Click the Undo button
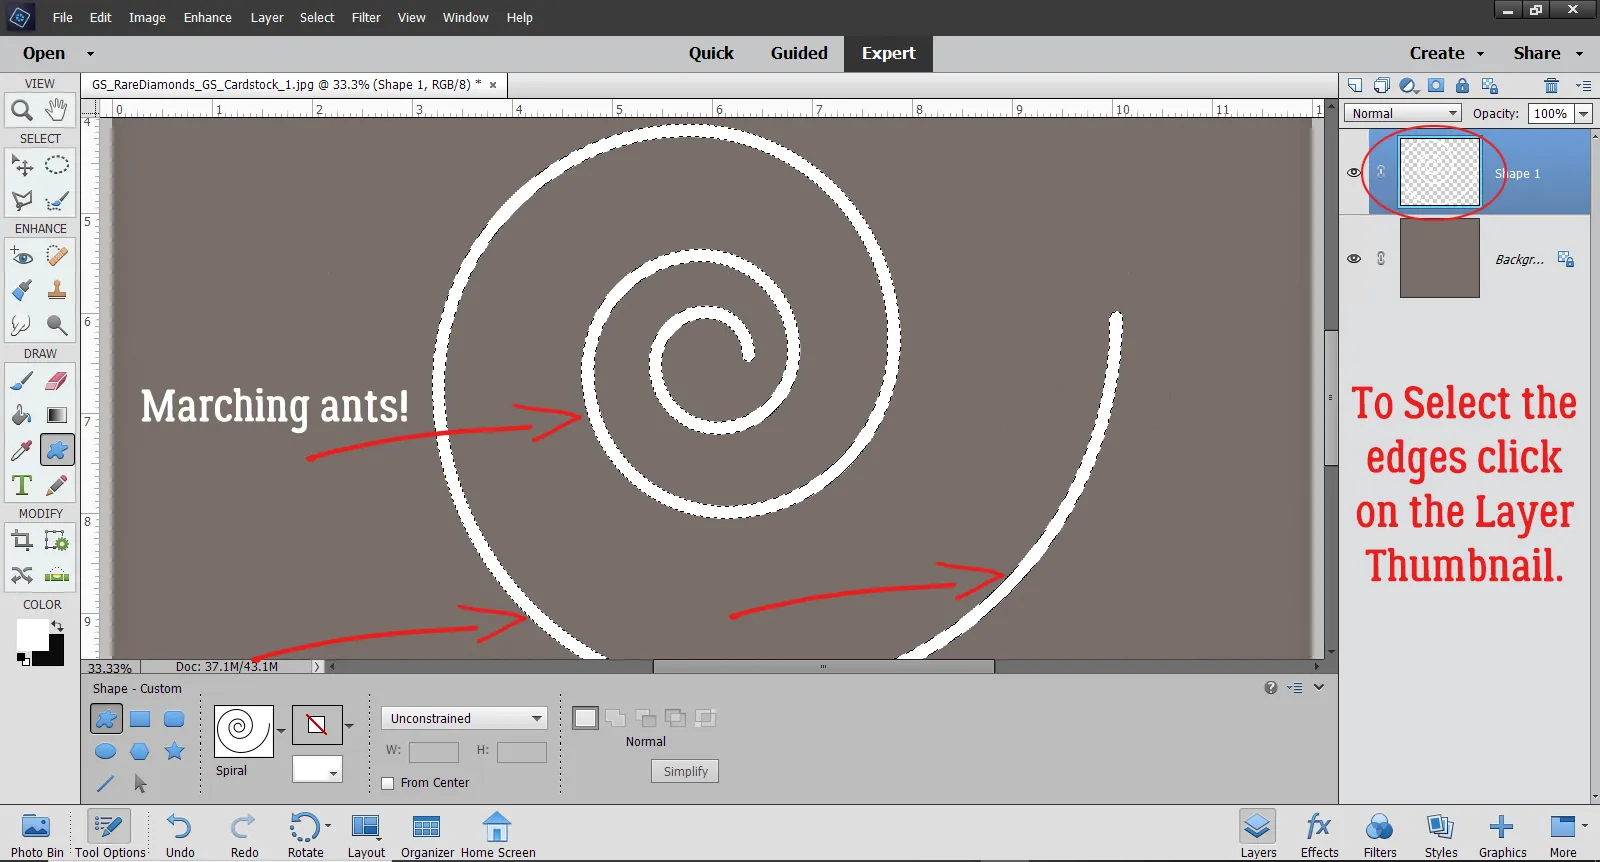This screenshot has height=862, width=1600. 180,834
